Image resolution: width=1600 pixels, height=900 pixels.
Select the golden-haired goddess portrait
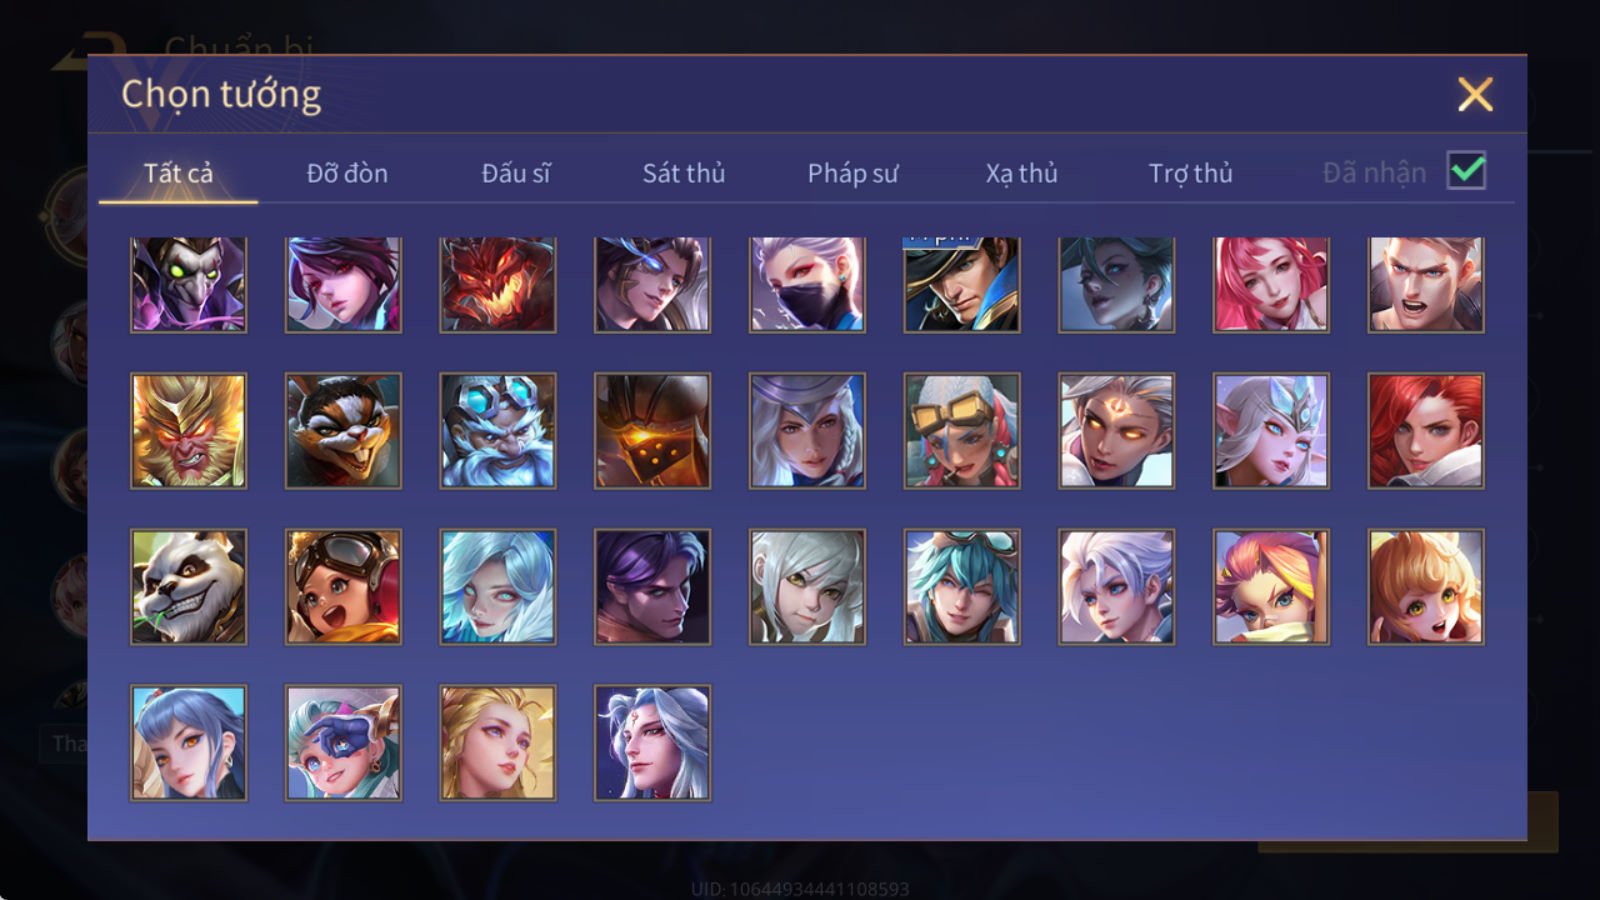pos(498,743)
